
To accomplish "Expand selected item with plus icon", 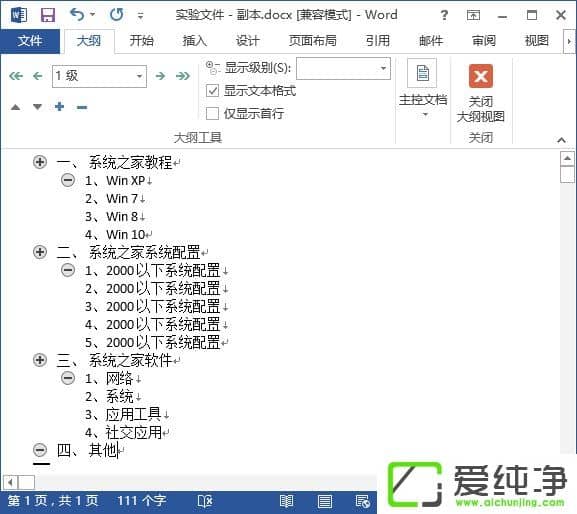I will coord(59,107).
